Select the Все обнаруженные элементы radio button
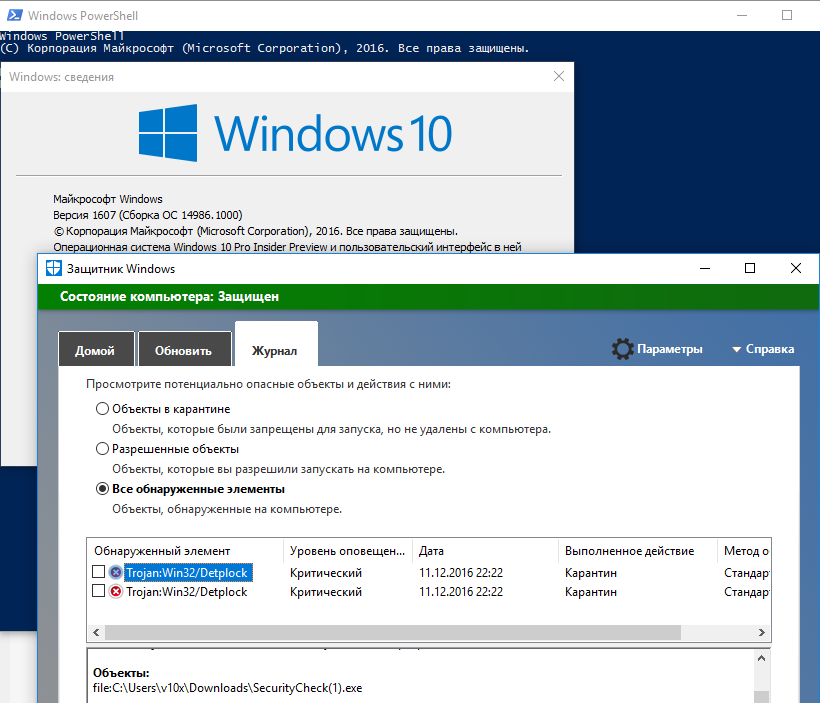820x703 pixels. point(102,489)
